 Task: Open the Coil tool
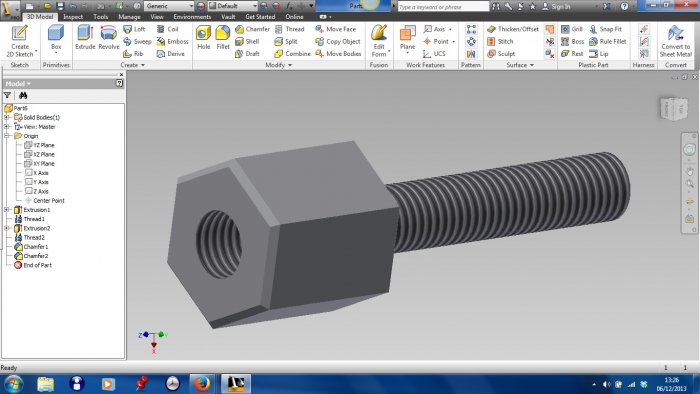[167, 29]
